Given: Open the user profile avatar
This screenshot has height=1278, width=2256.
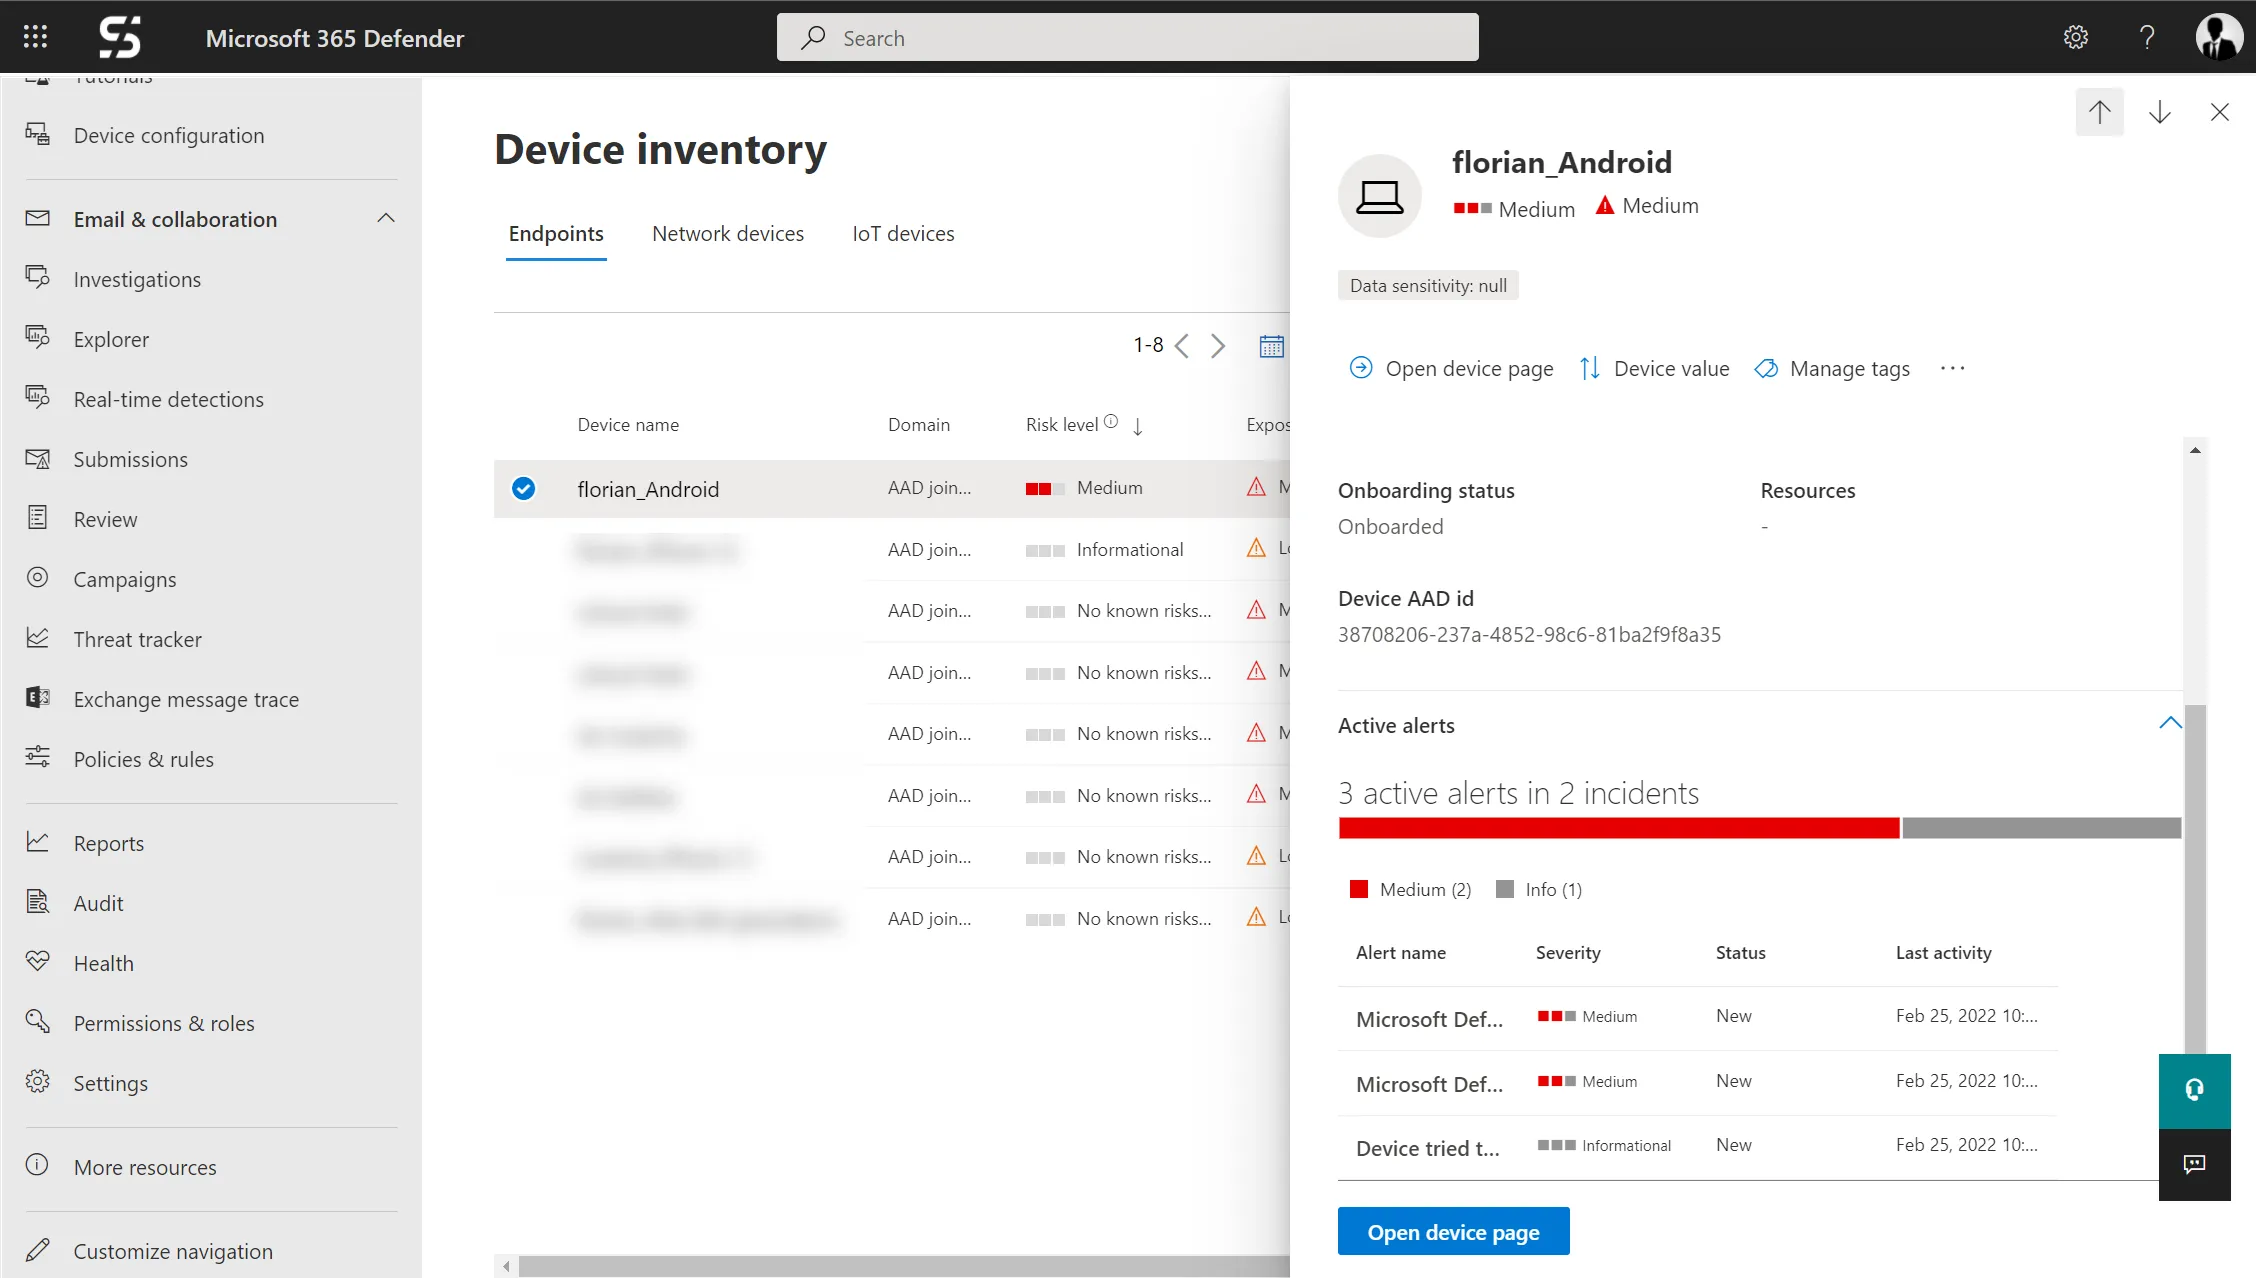Looking at the screenshot, I should 2219,37.
